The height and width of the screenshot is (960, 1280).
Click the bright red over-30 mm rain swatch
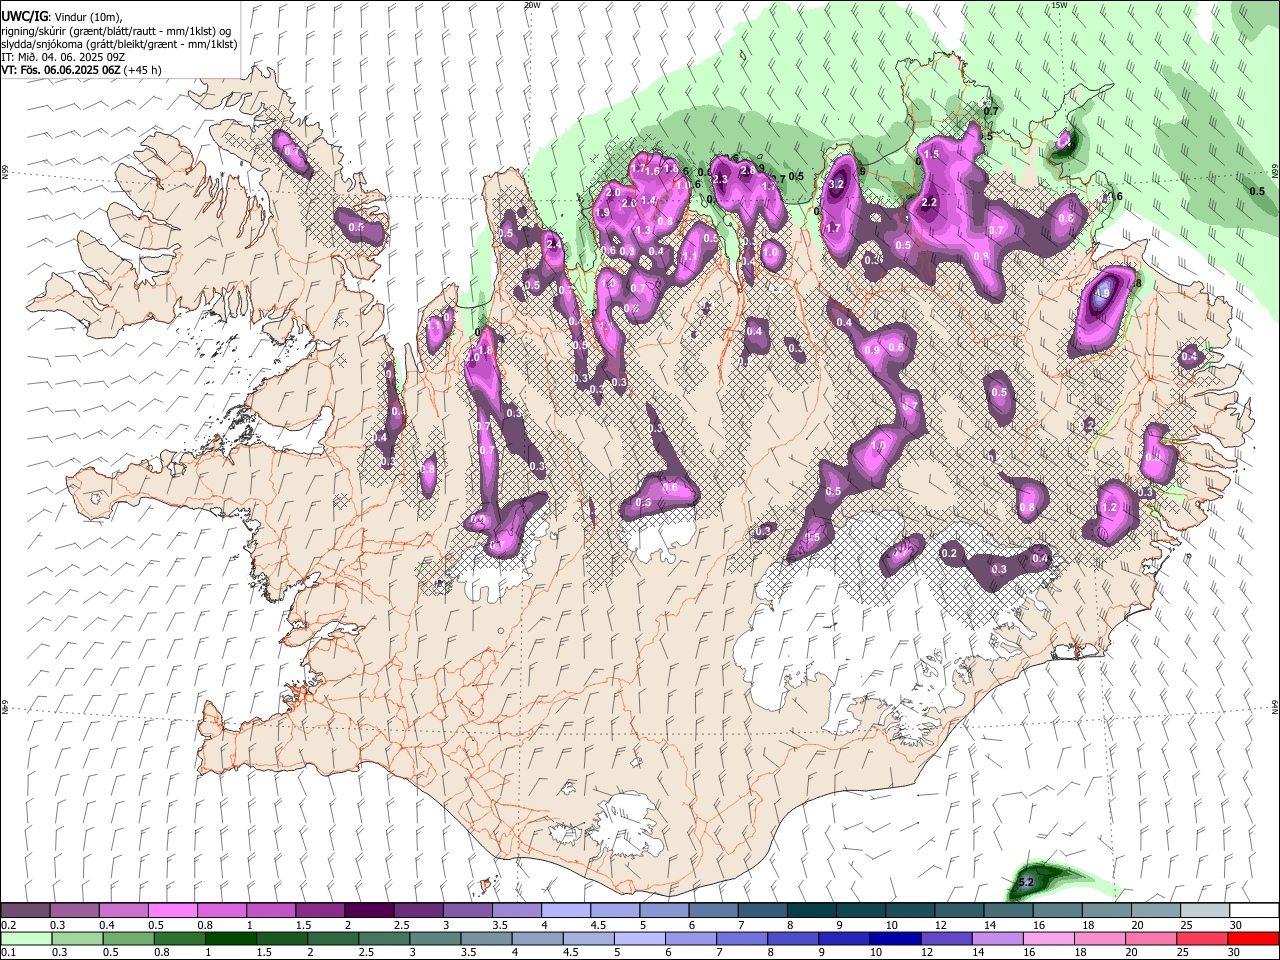pos(1254,938)
